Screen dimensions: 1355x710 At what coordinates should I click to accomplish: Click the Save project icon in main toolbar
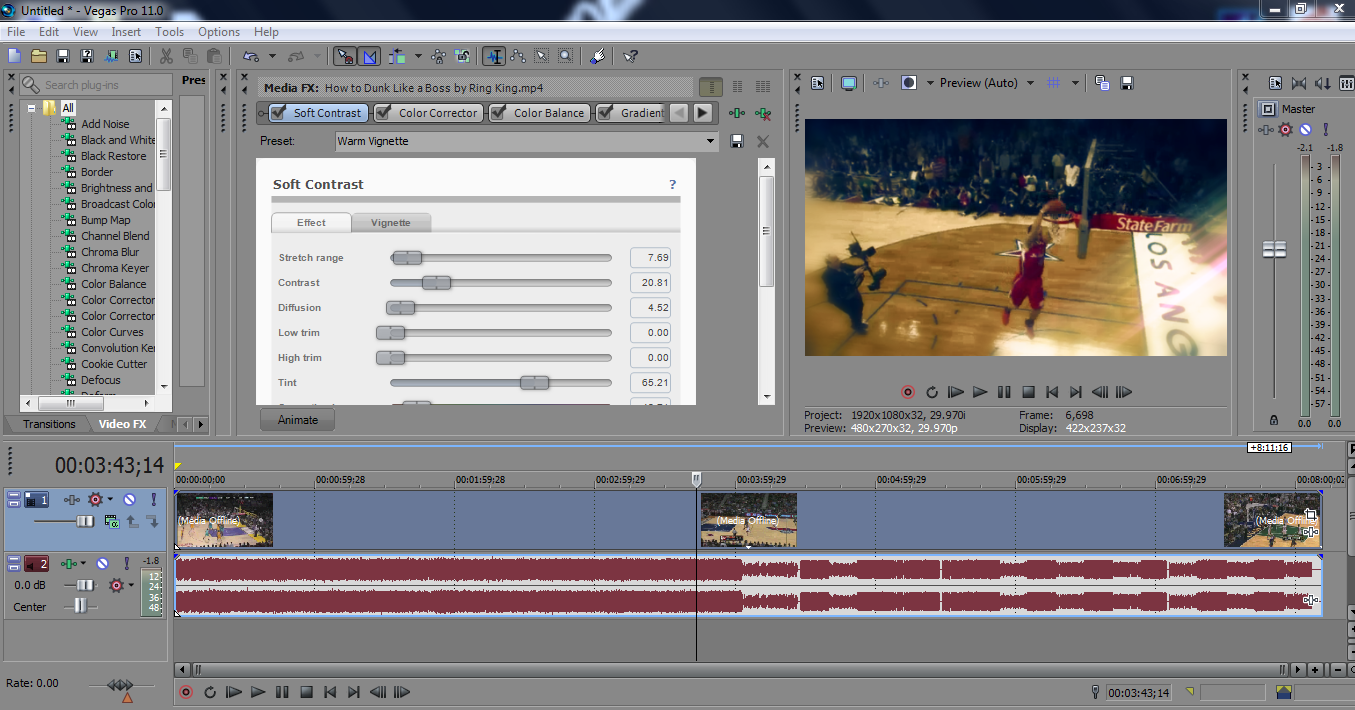pyautogui.click(x=63, y=56)
